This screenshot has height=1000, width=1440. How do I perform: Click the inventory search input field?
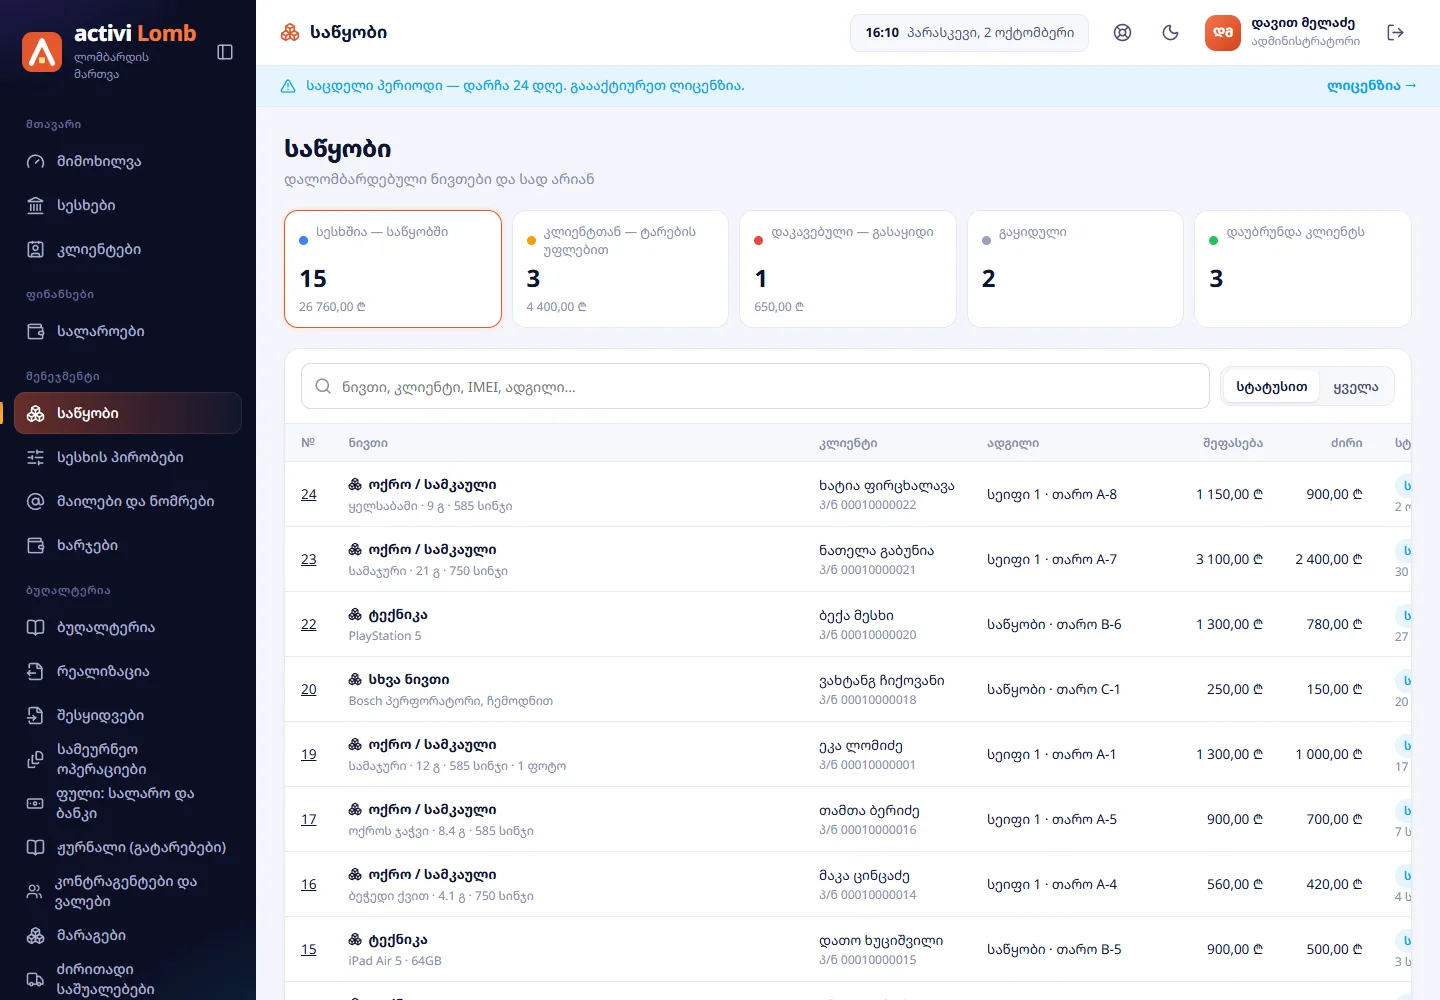pyautogui.click(x=755, y=386)
